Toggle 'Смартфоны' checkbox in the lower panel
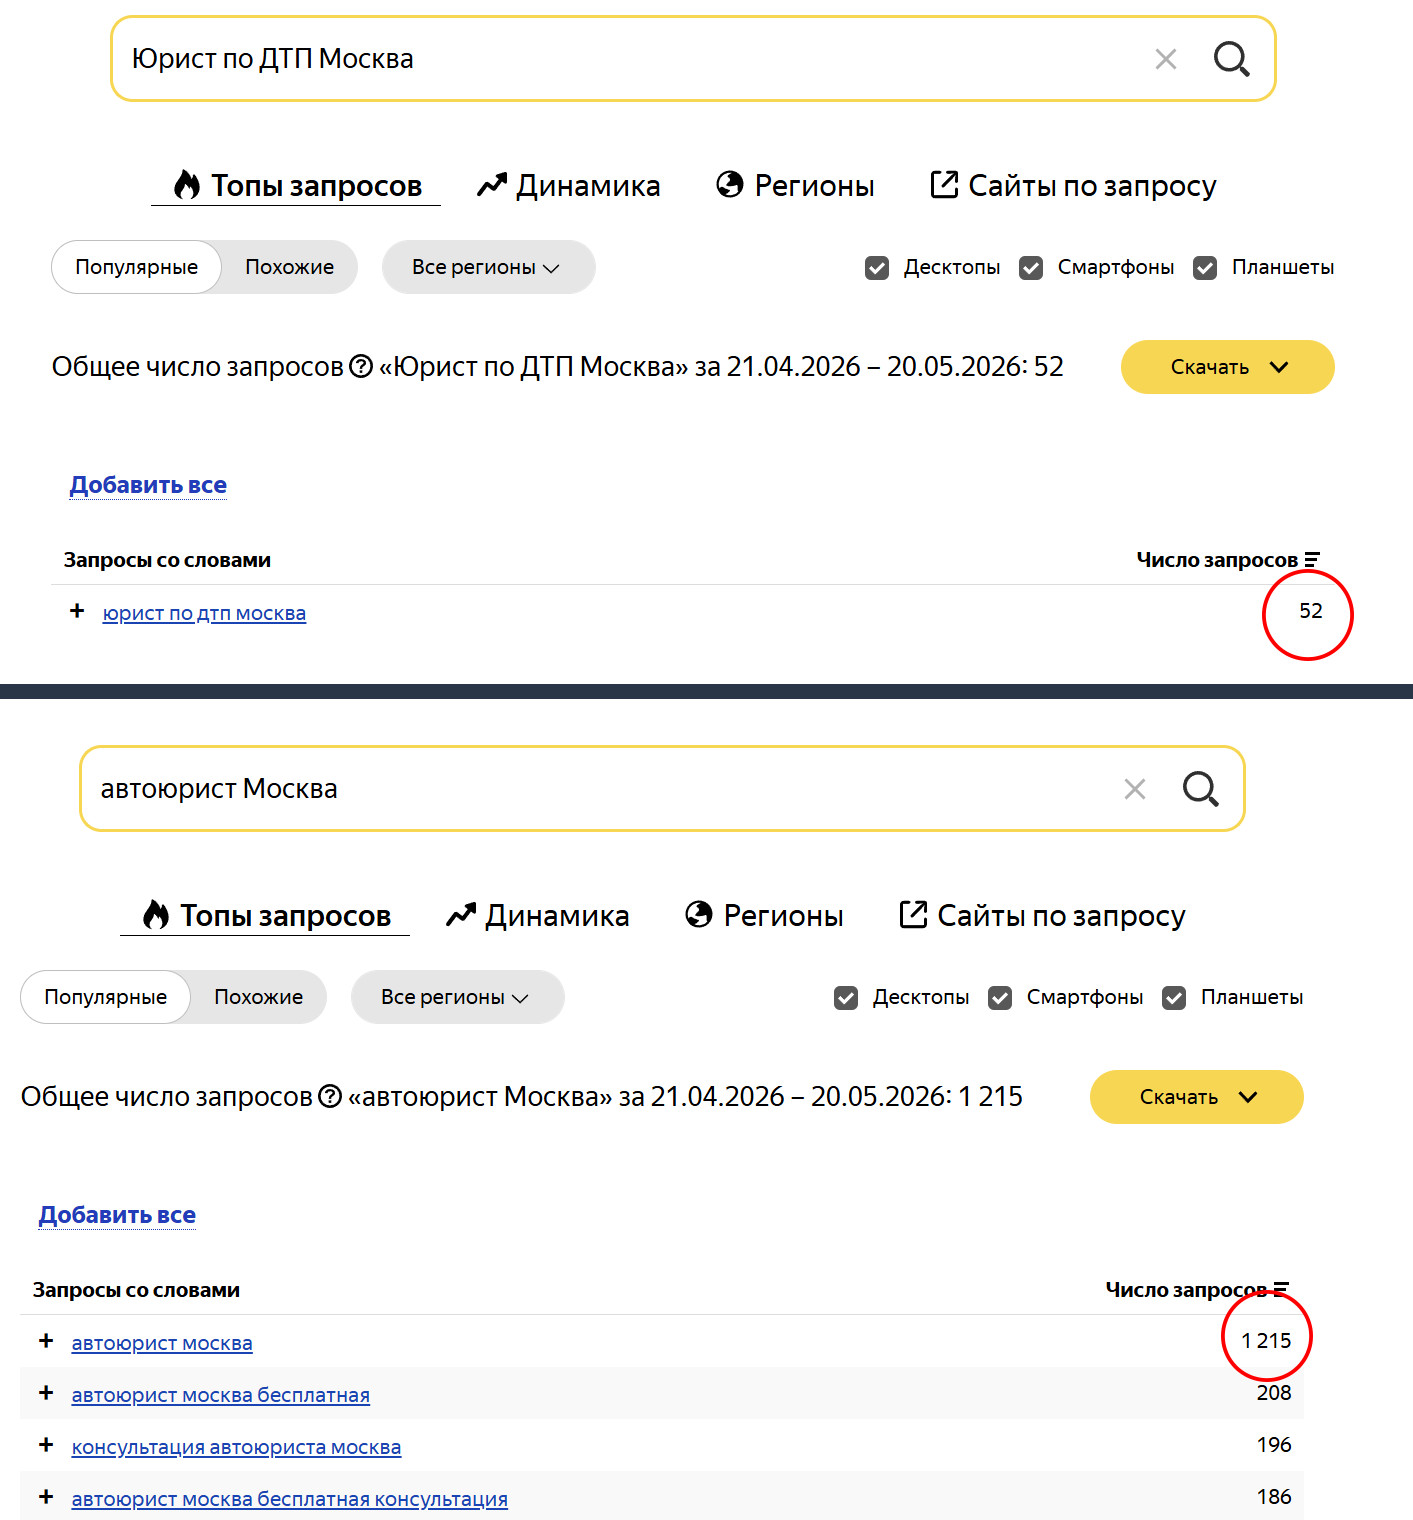This screenshot has height=1520, width=1413. coord(1000,998)
